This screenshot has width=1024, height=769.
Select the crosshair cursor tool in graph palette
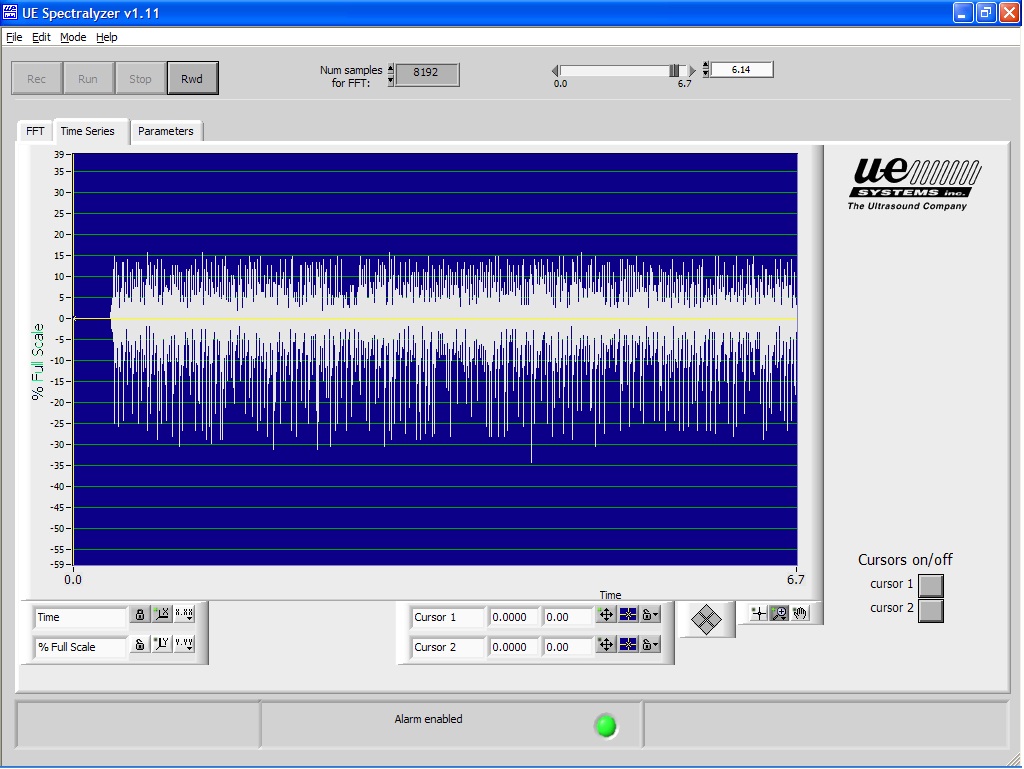point(759,614)
